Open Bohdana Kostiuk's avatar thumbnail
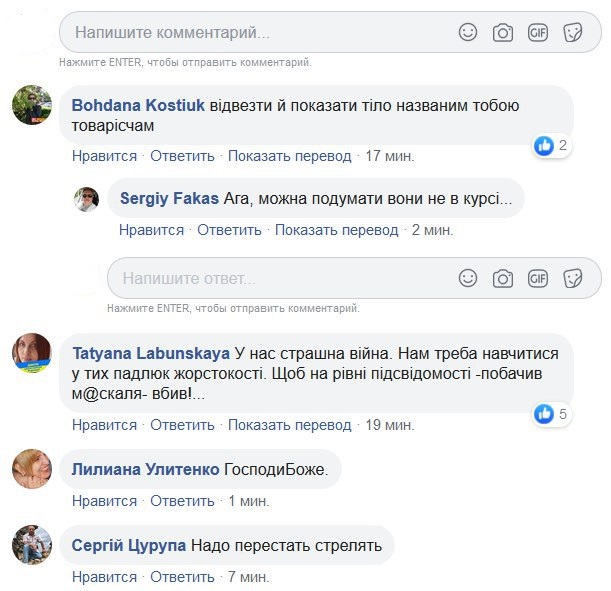 [31, 105]
